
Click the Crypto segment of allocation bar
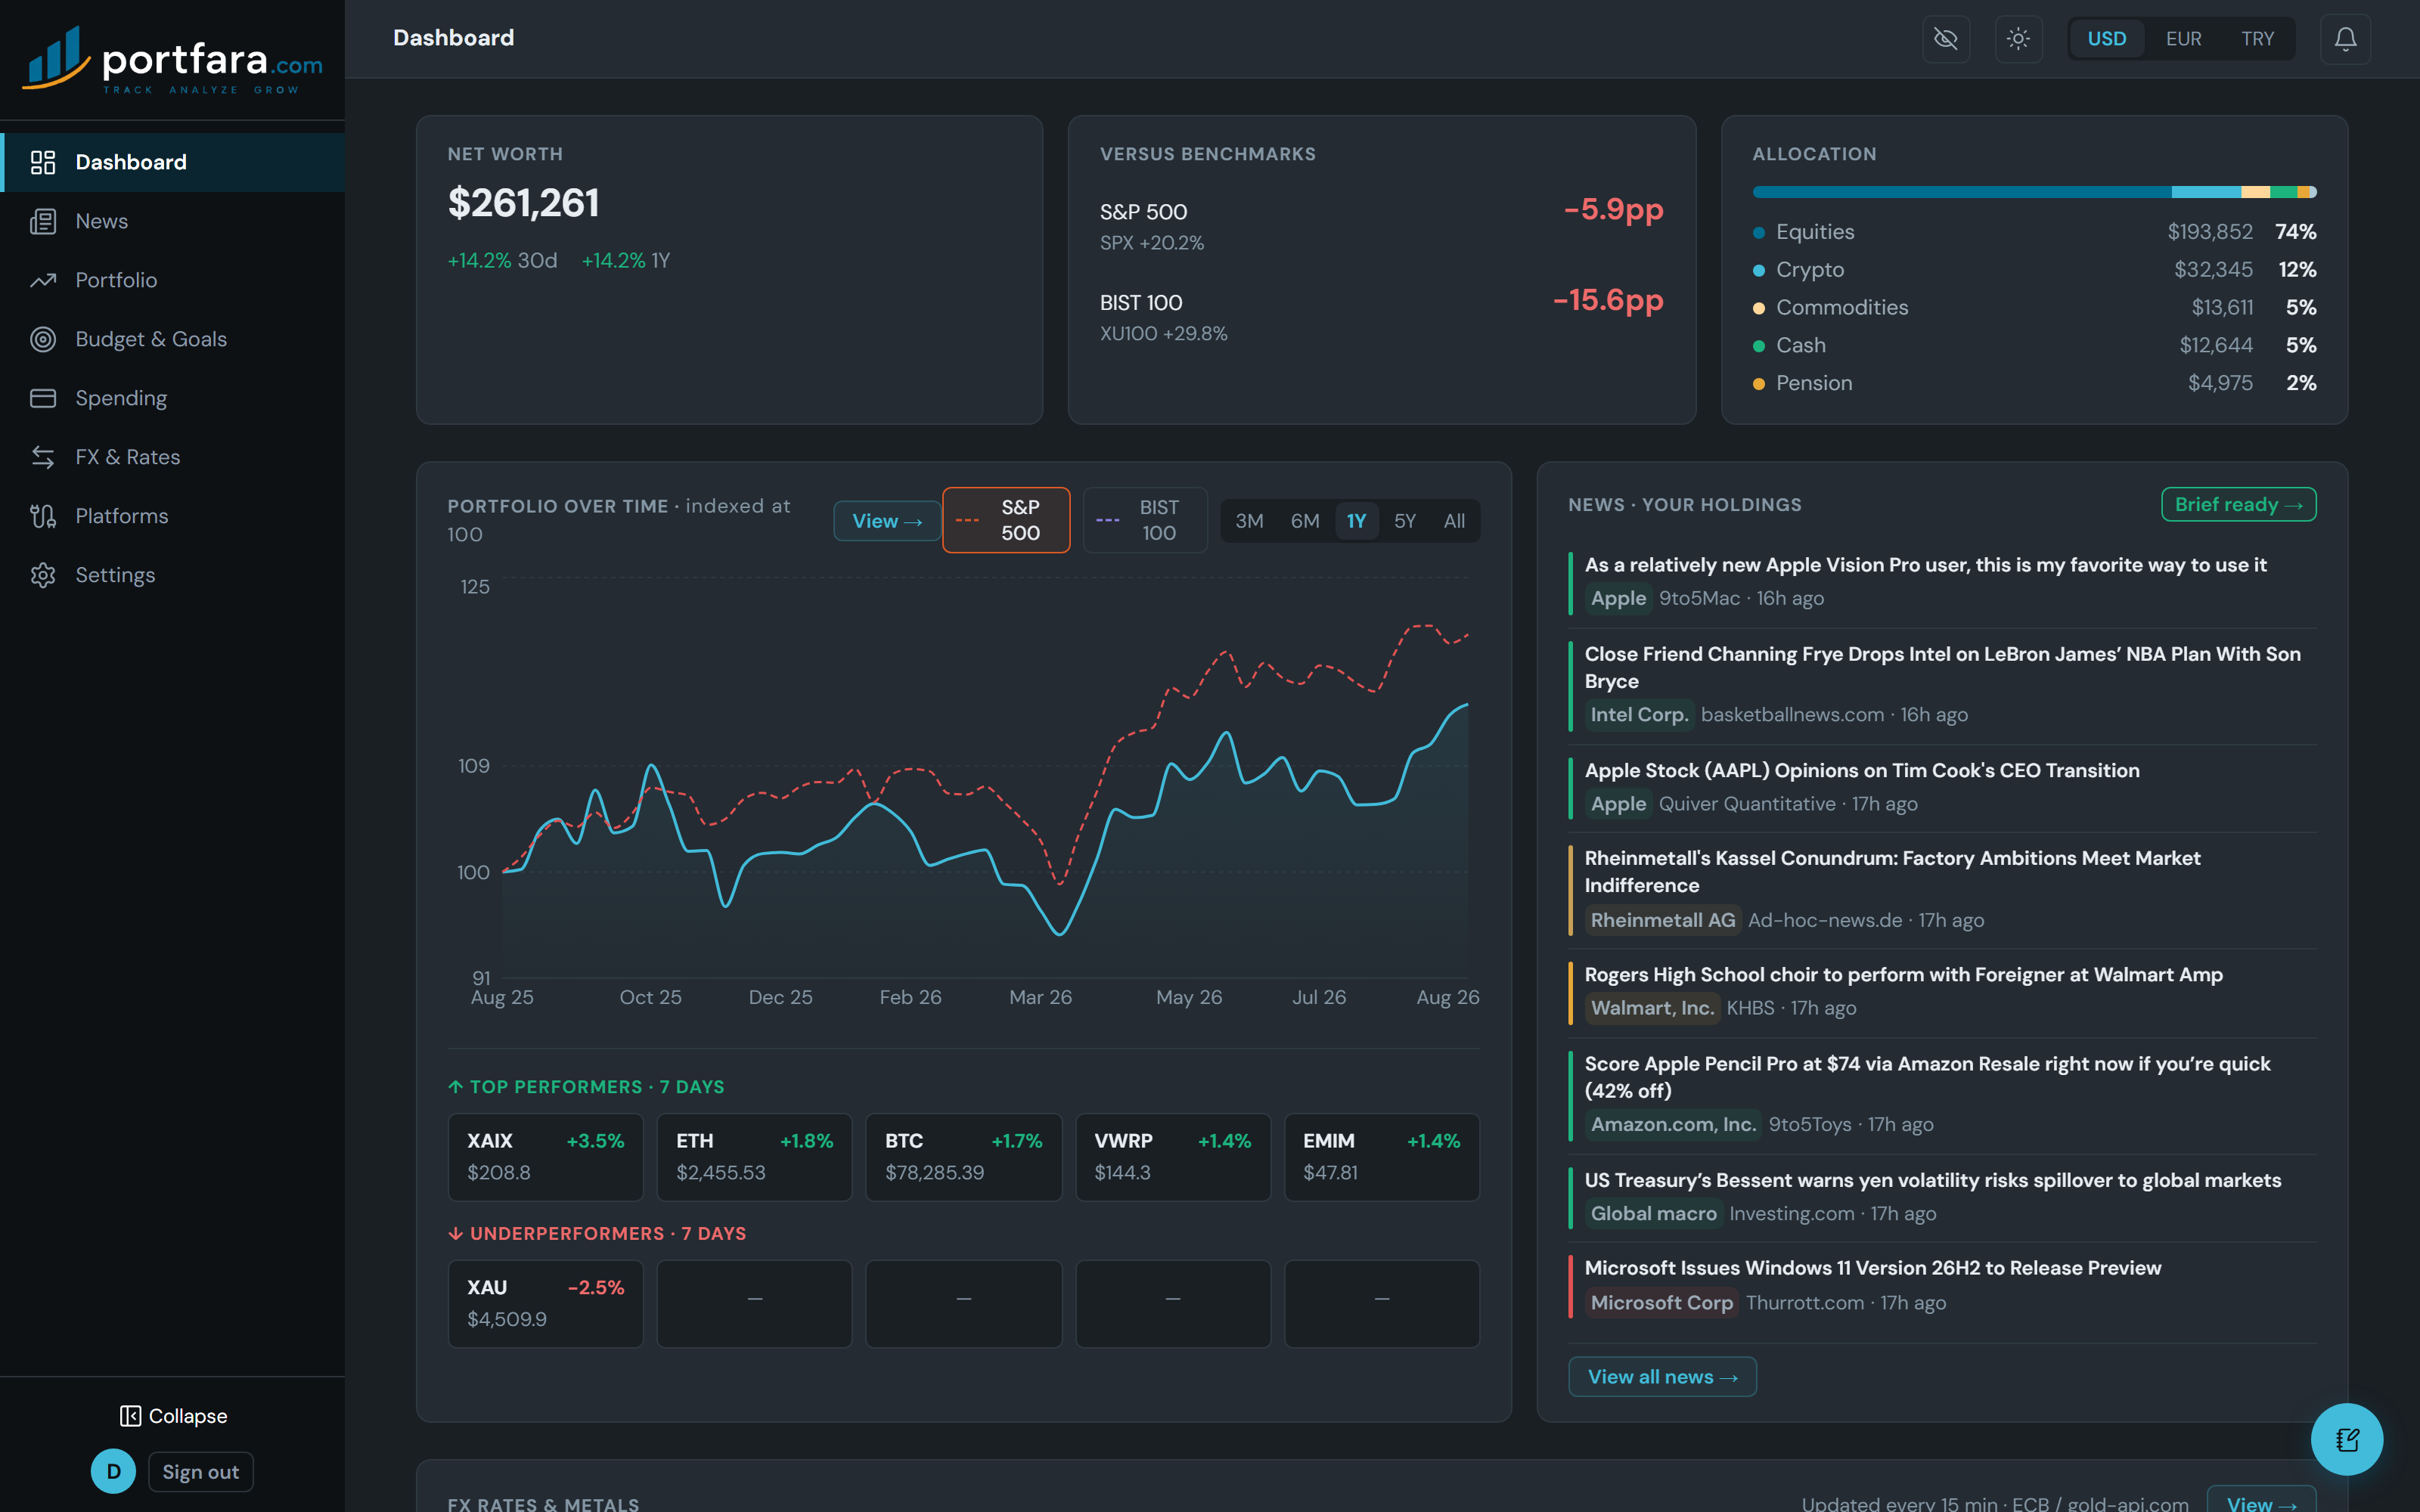click(x=2206, y=192)
